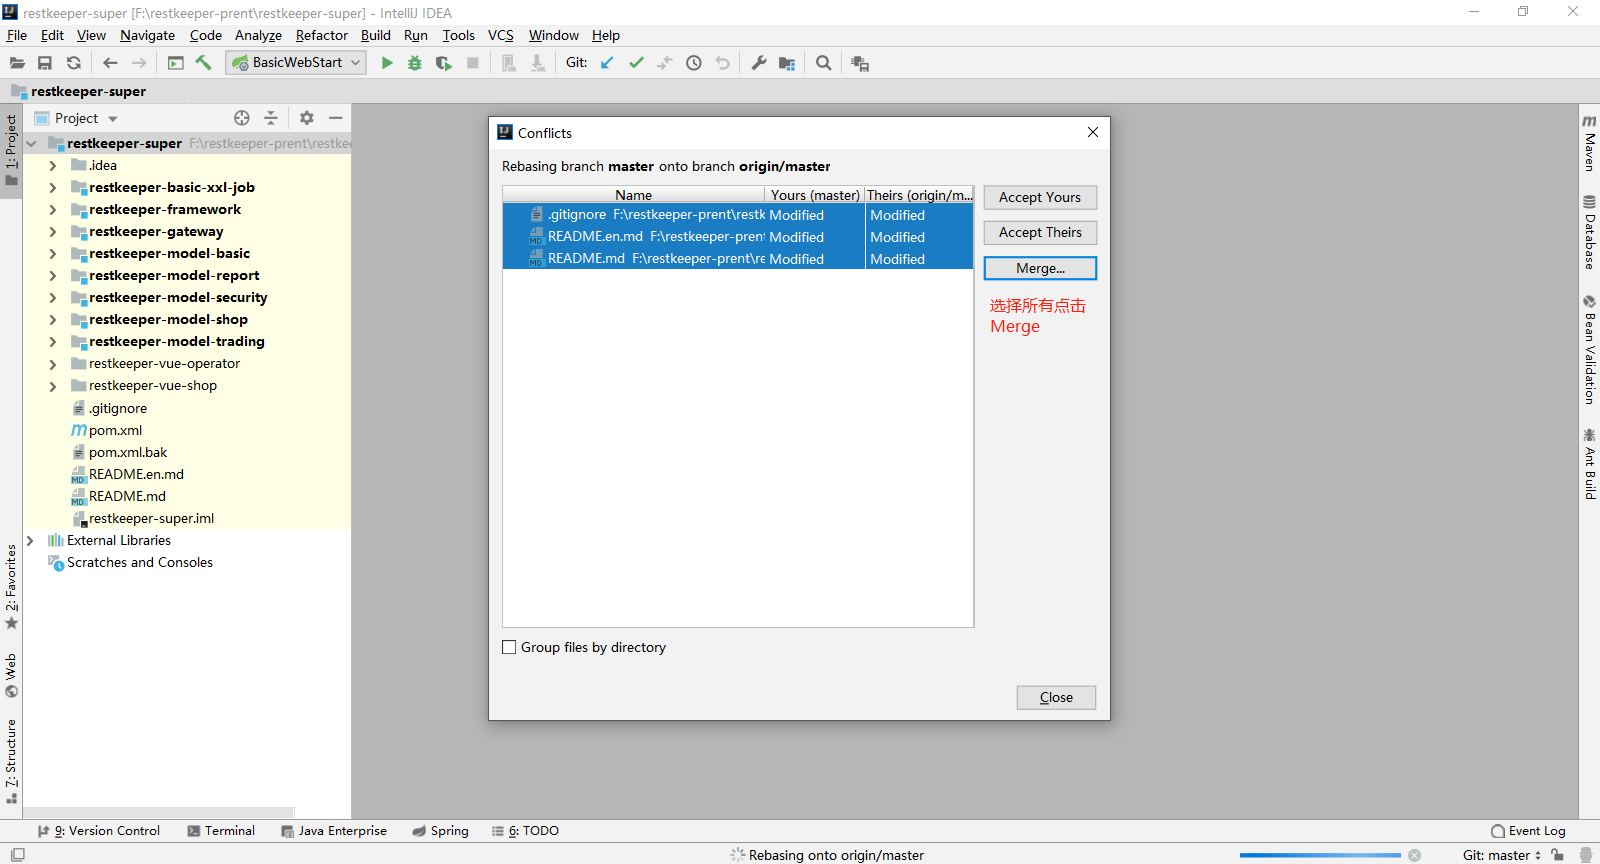Open the Maven tool window
Viewport: 1600px width, 864px height.
point(1589,143)
